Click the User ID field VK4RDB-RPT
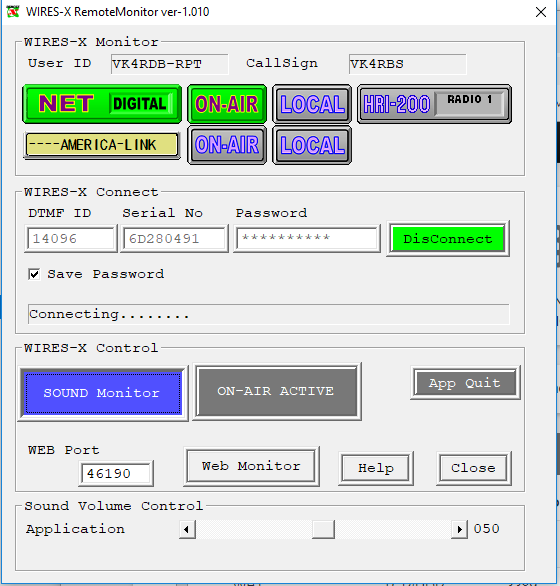Viewport: 560px width, 586px height. click(169, 64)
